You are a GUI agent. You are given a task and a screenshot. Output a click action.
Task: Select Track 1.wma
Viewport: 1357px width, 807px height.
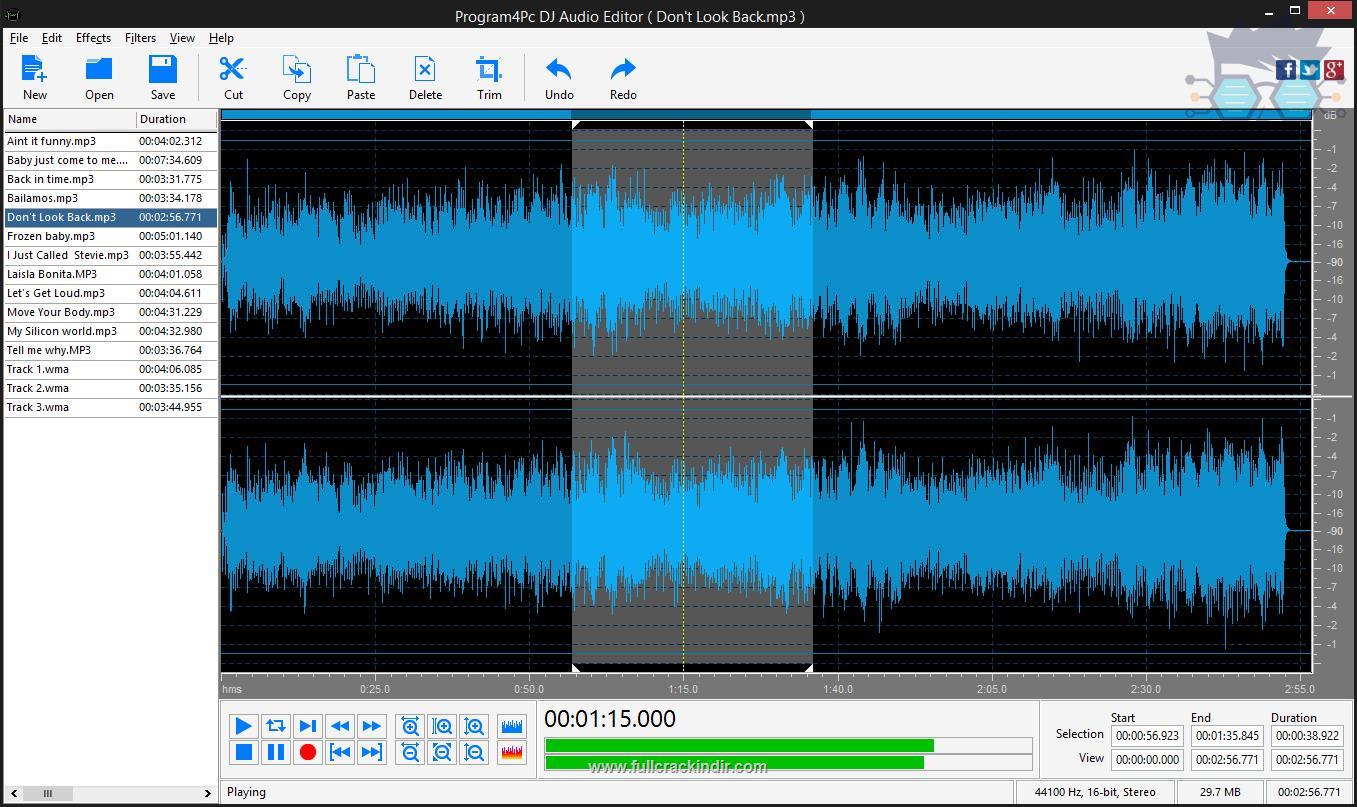110,369
